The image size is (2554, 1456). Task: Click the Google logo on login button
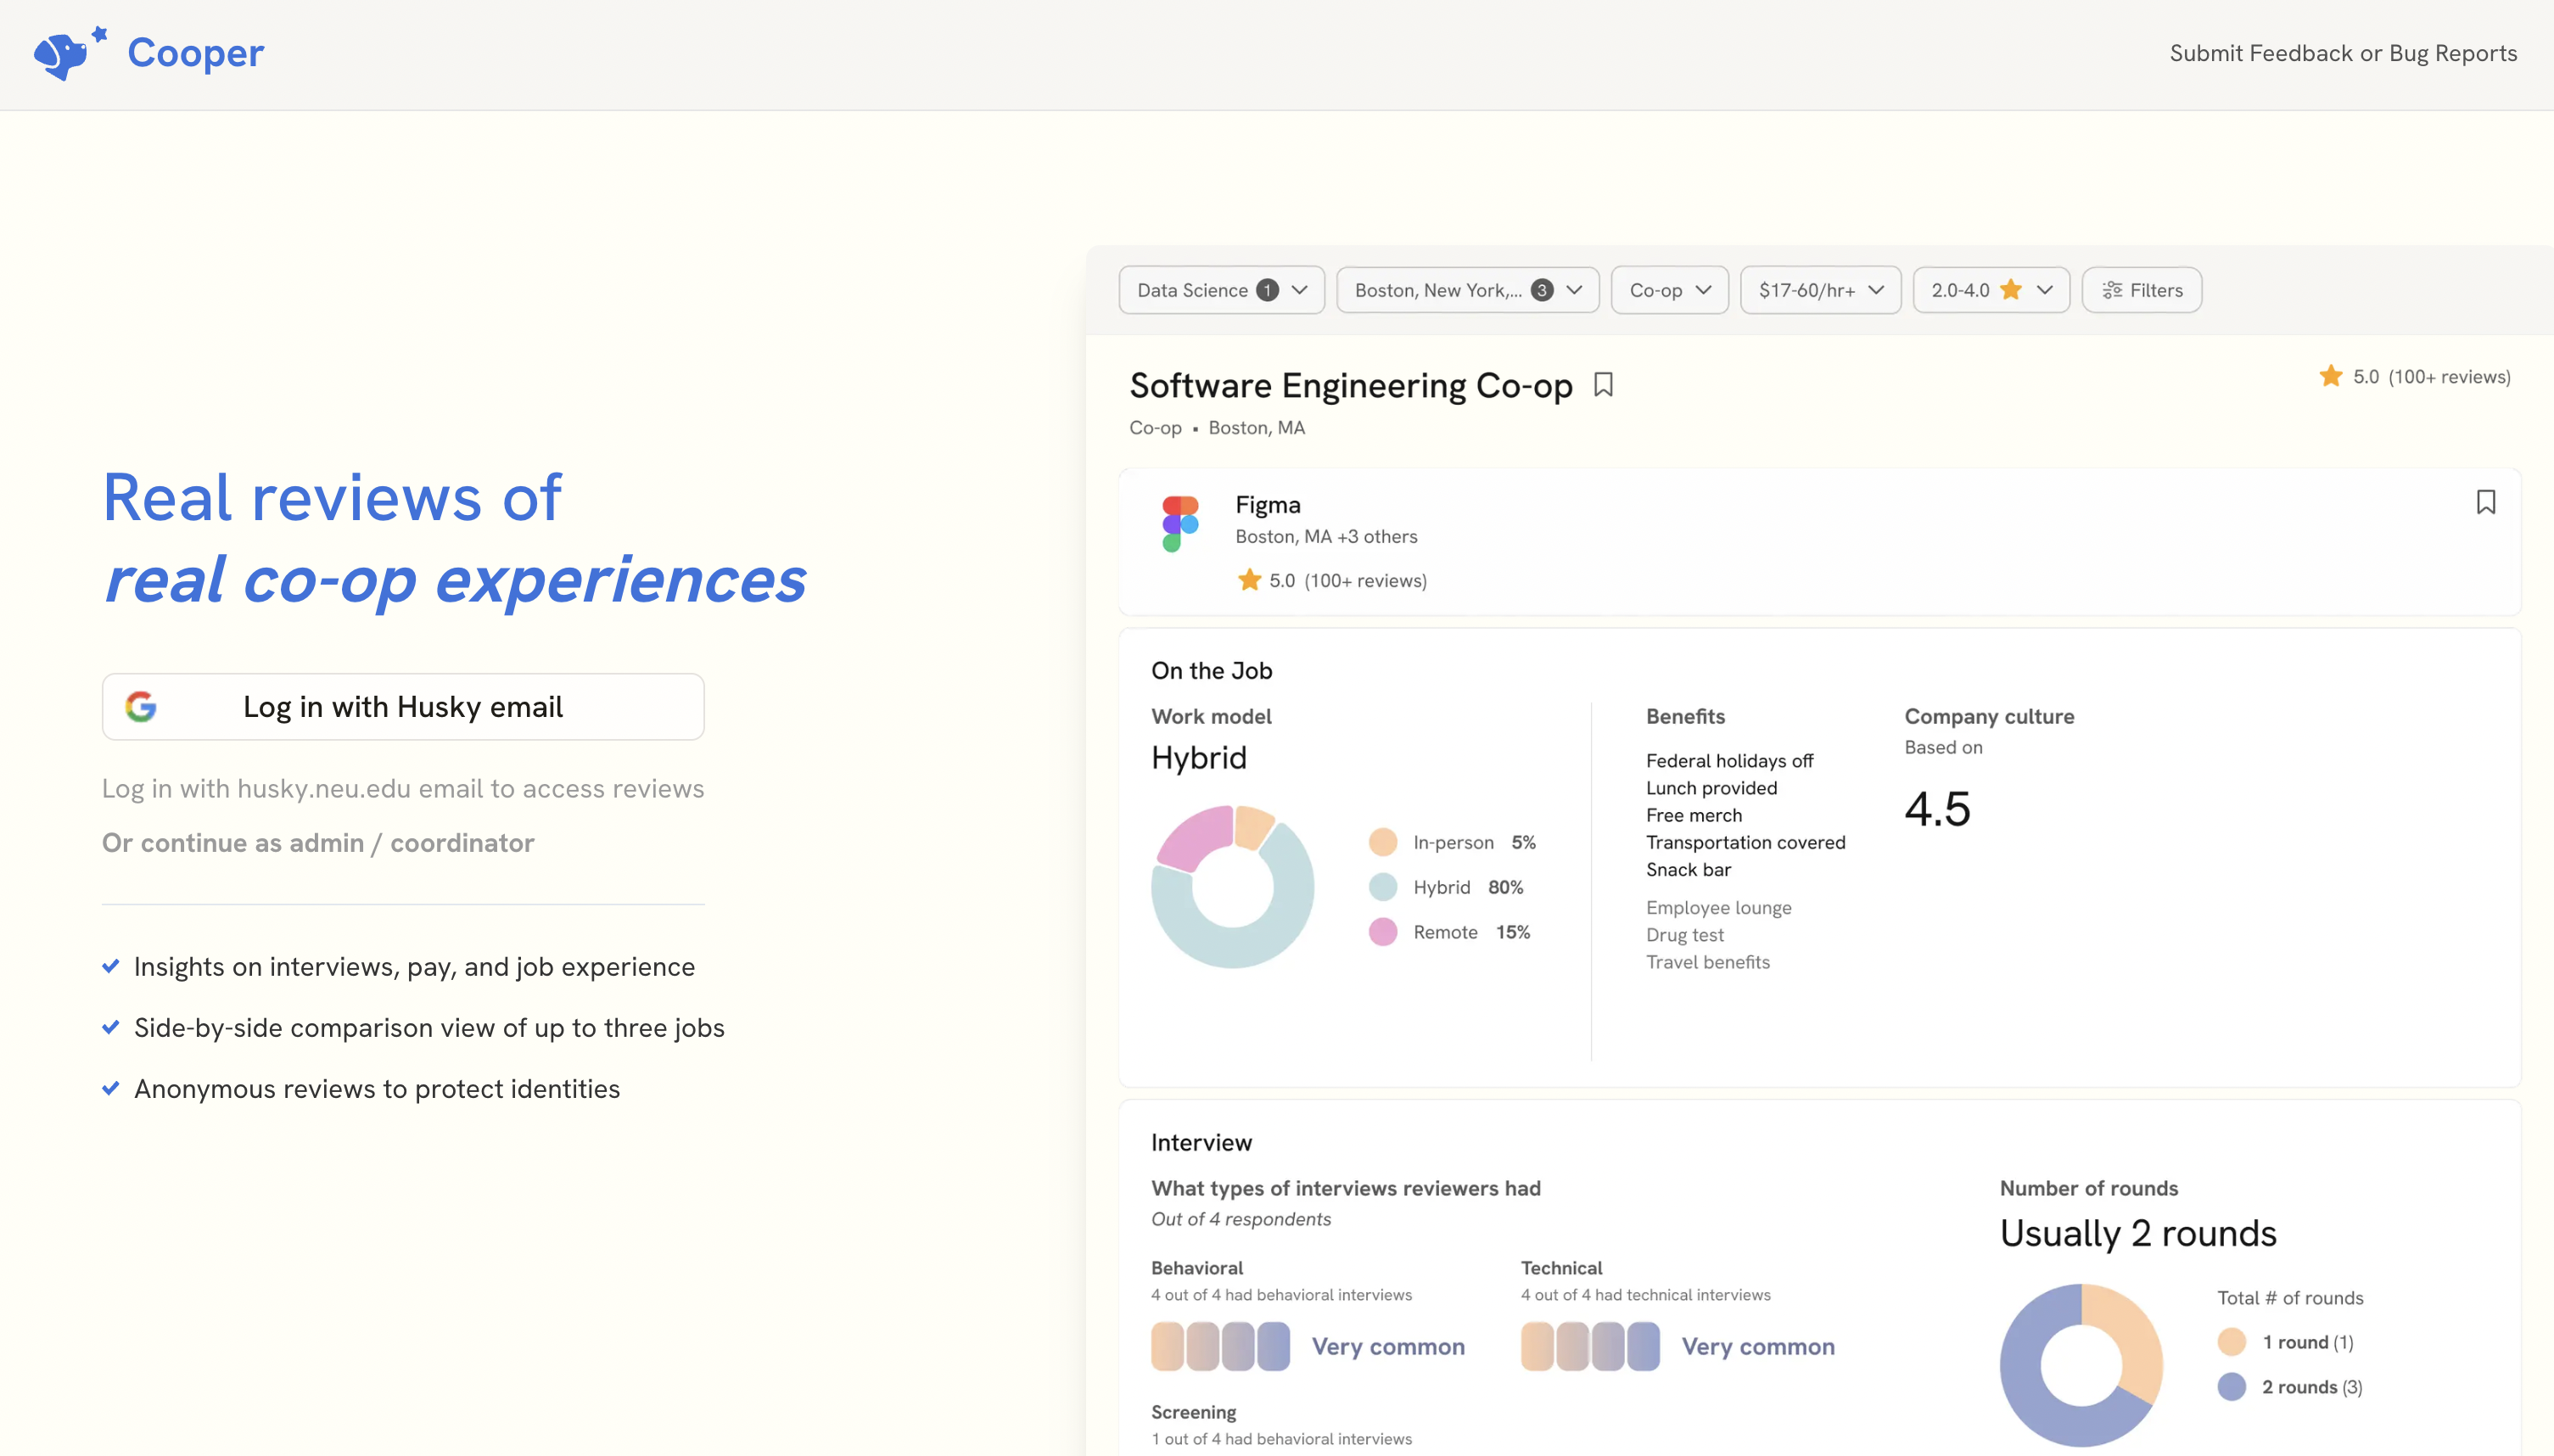pyautogui.click(x=141, y=707)
